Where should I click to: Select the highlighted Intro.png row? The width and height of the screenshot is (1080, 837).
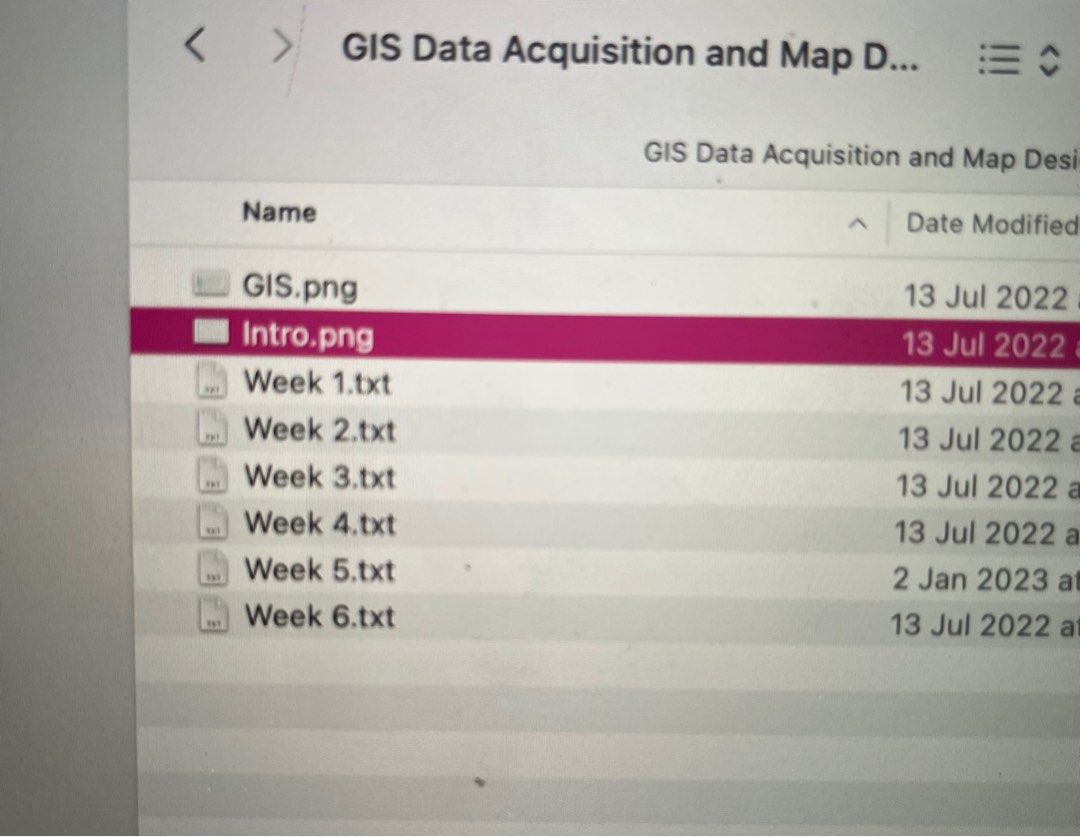point(500,332)
